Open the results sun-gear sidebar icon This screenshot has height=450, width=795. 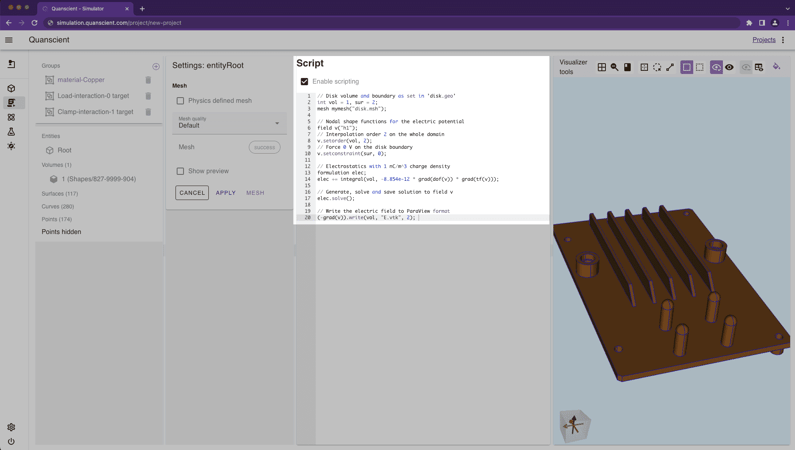pos(11,146)
